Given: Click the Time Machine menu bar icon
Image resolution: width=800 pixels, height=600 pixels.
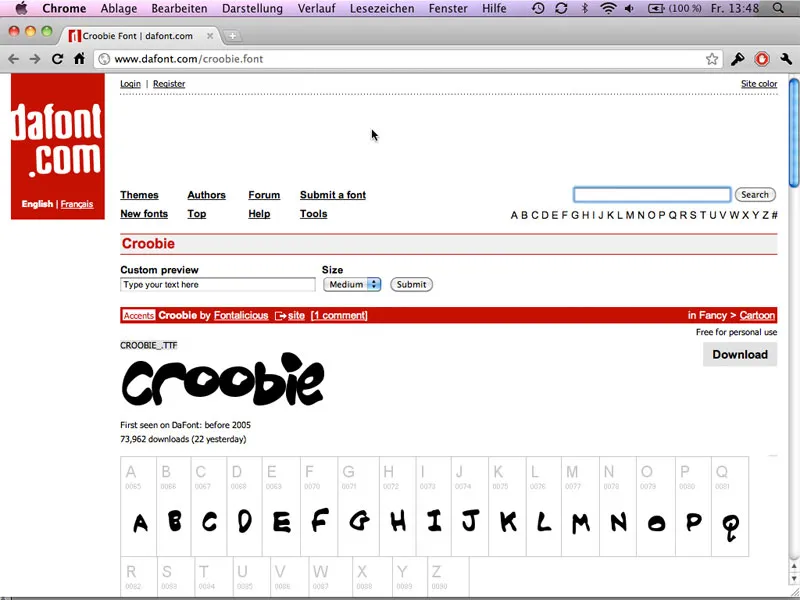Looking at the screenshot, I should pos(538,8).
